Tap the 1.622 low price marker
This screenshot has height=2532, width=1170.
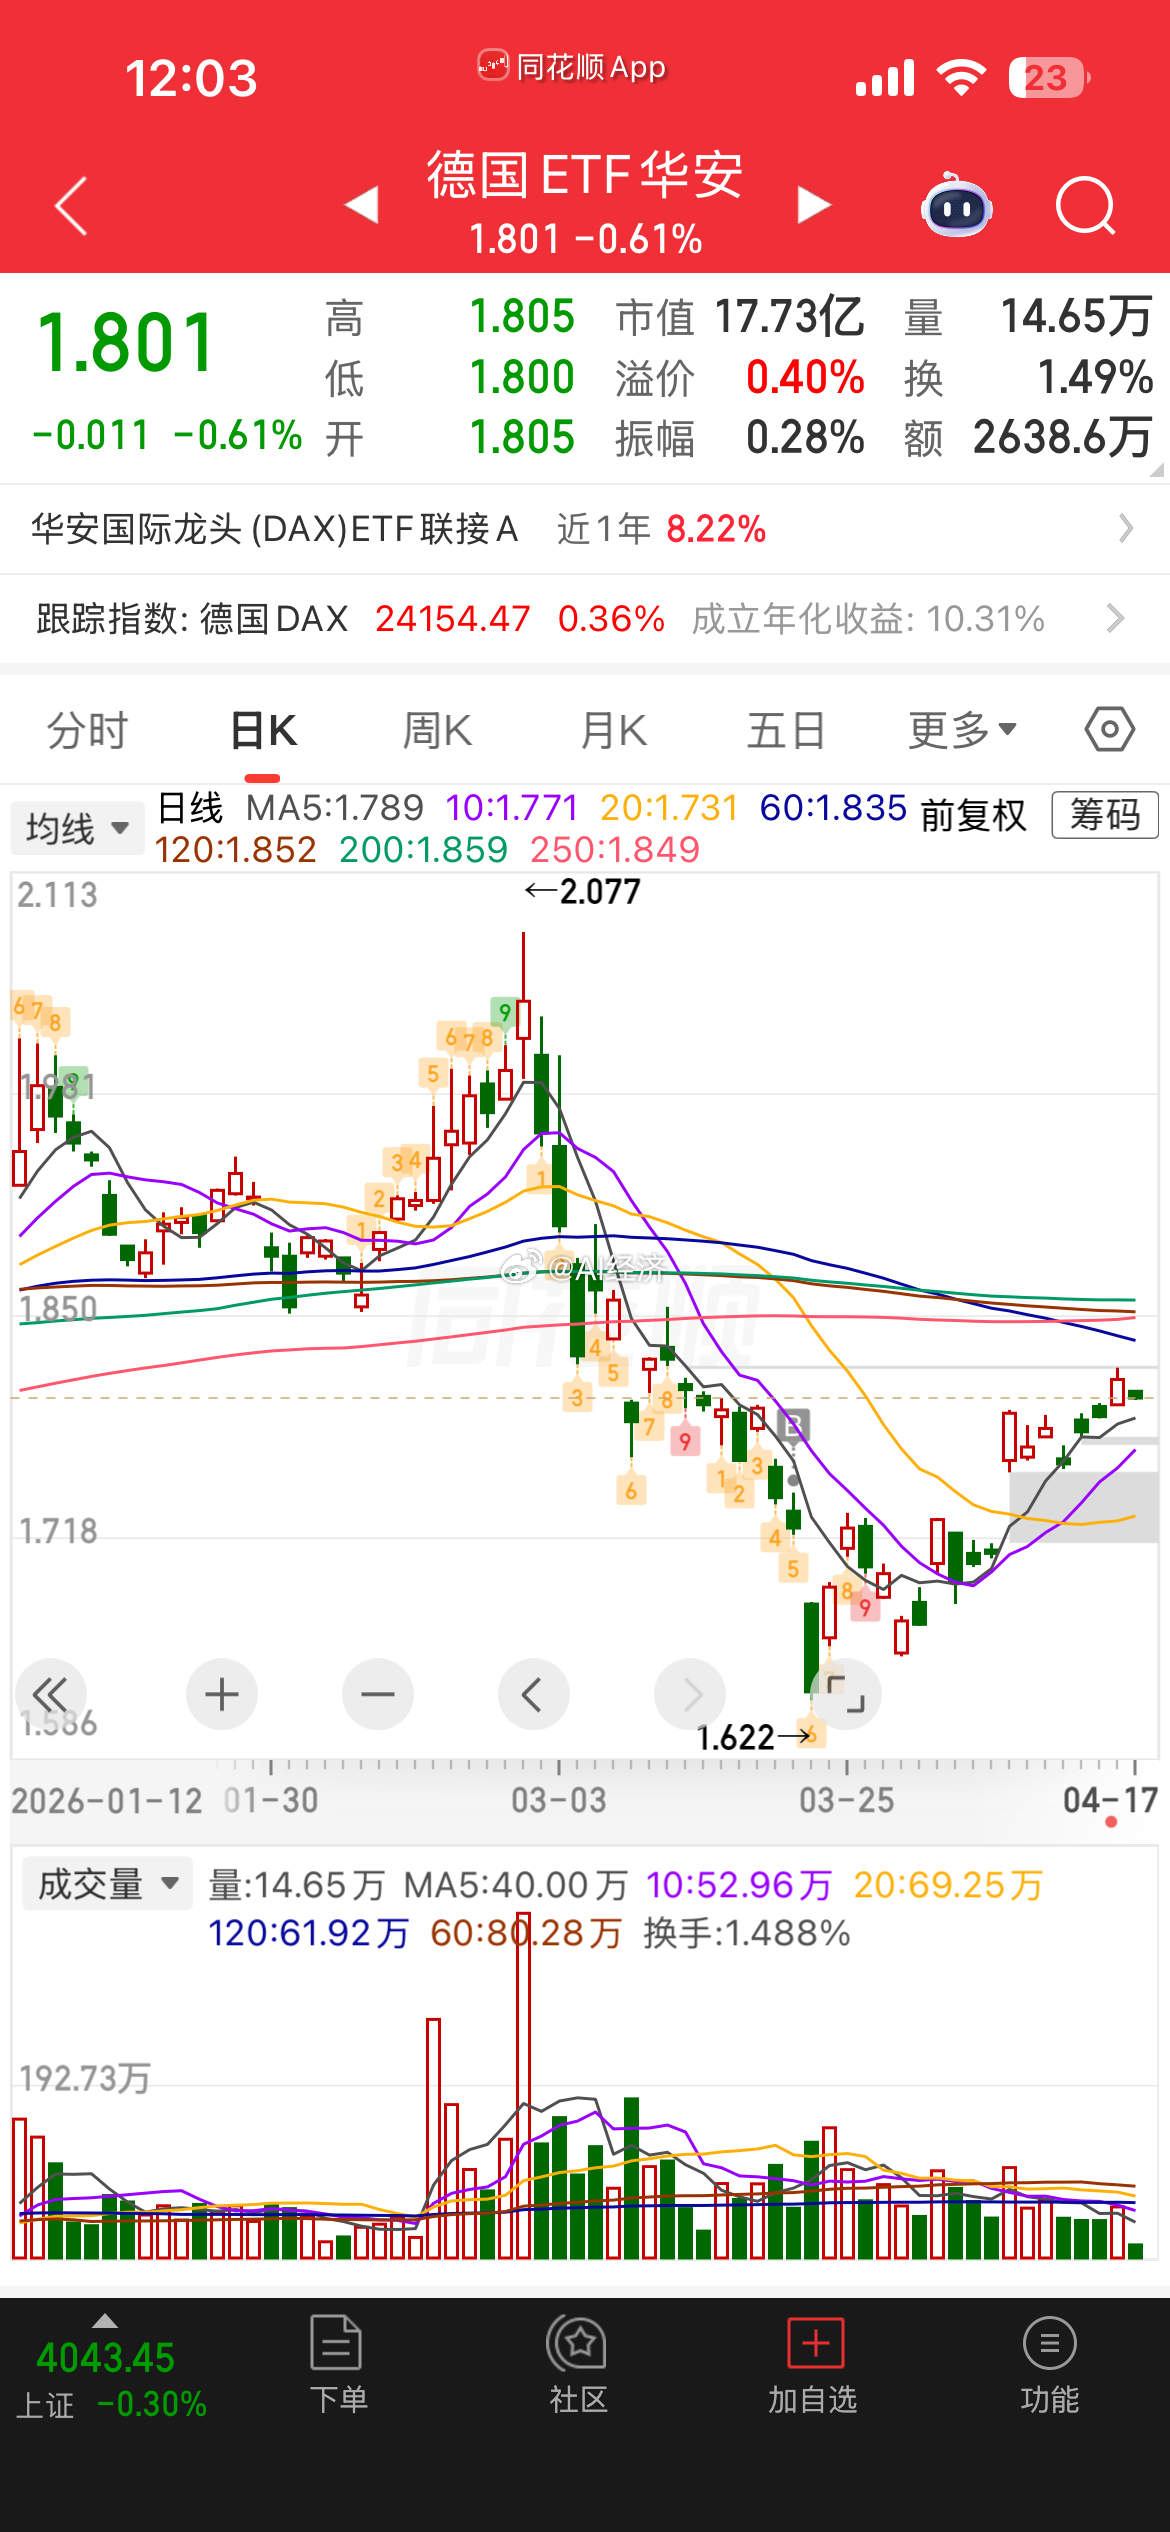(755, 1737)
